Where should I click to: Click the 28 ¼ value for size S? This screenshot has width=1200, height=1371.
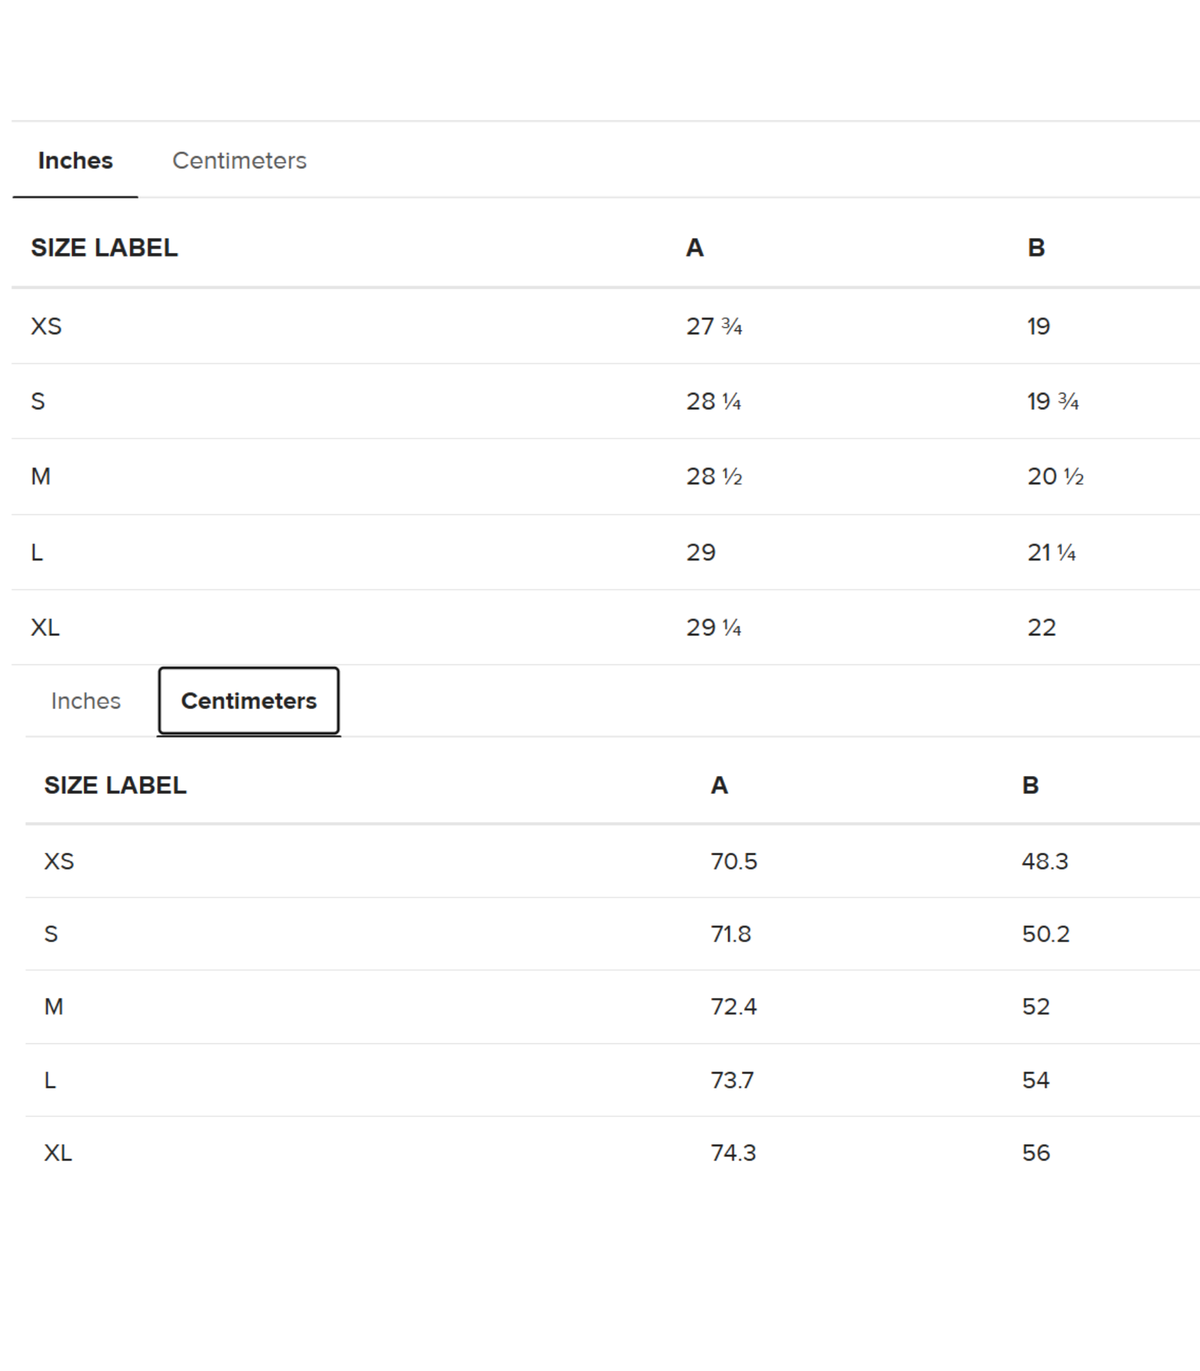tap(714, 402)
